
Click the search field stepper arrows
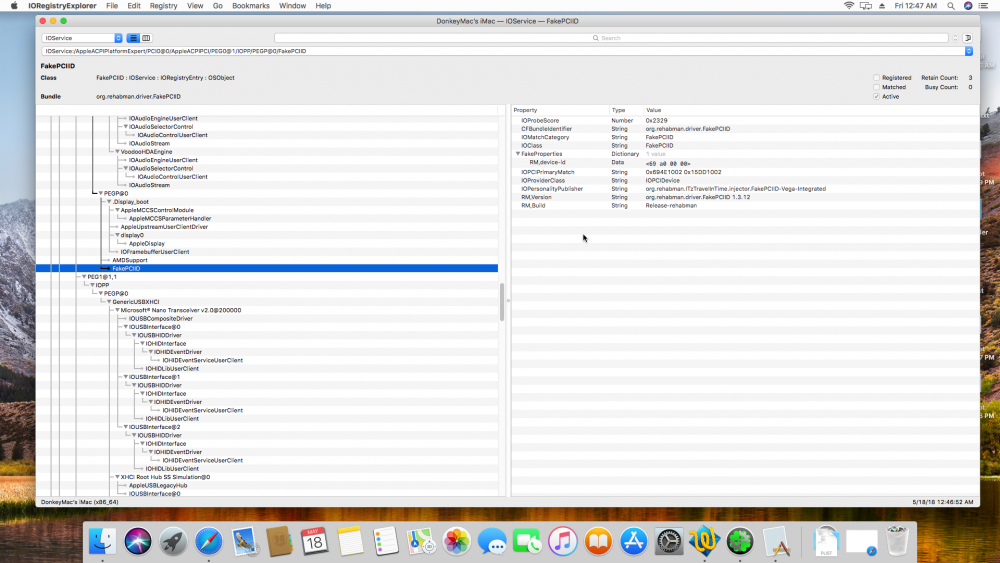point(955,38)
